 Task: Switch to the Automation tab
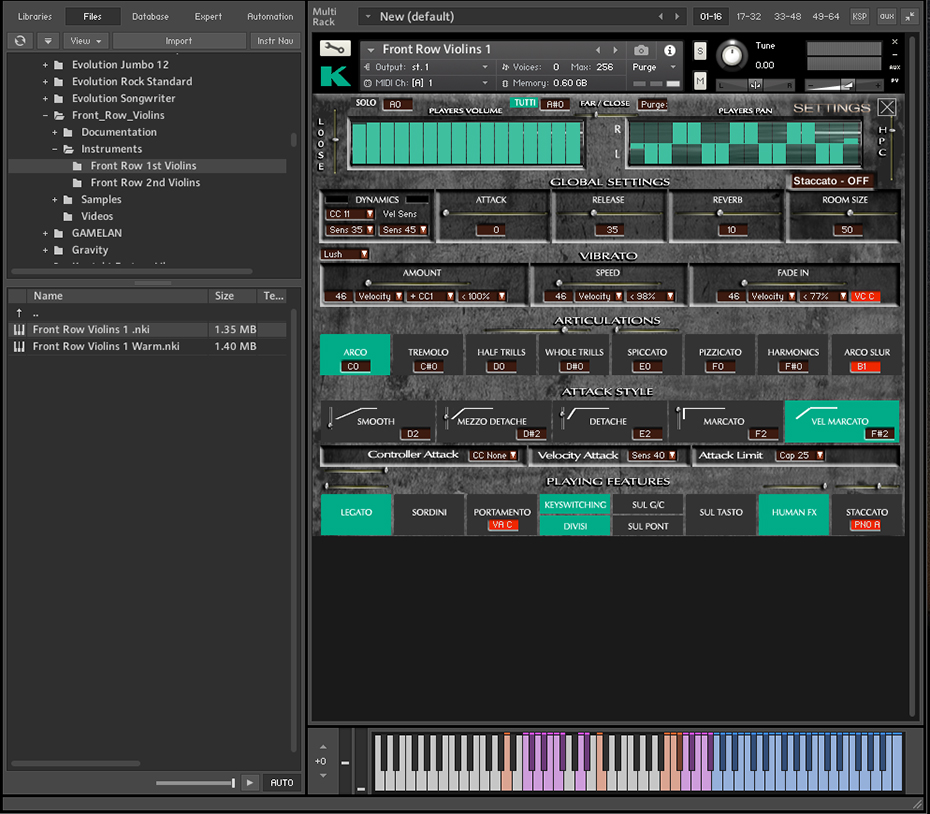click(270, 17)
